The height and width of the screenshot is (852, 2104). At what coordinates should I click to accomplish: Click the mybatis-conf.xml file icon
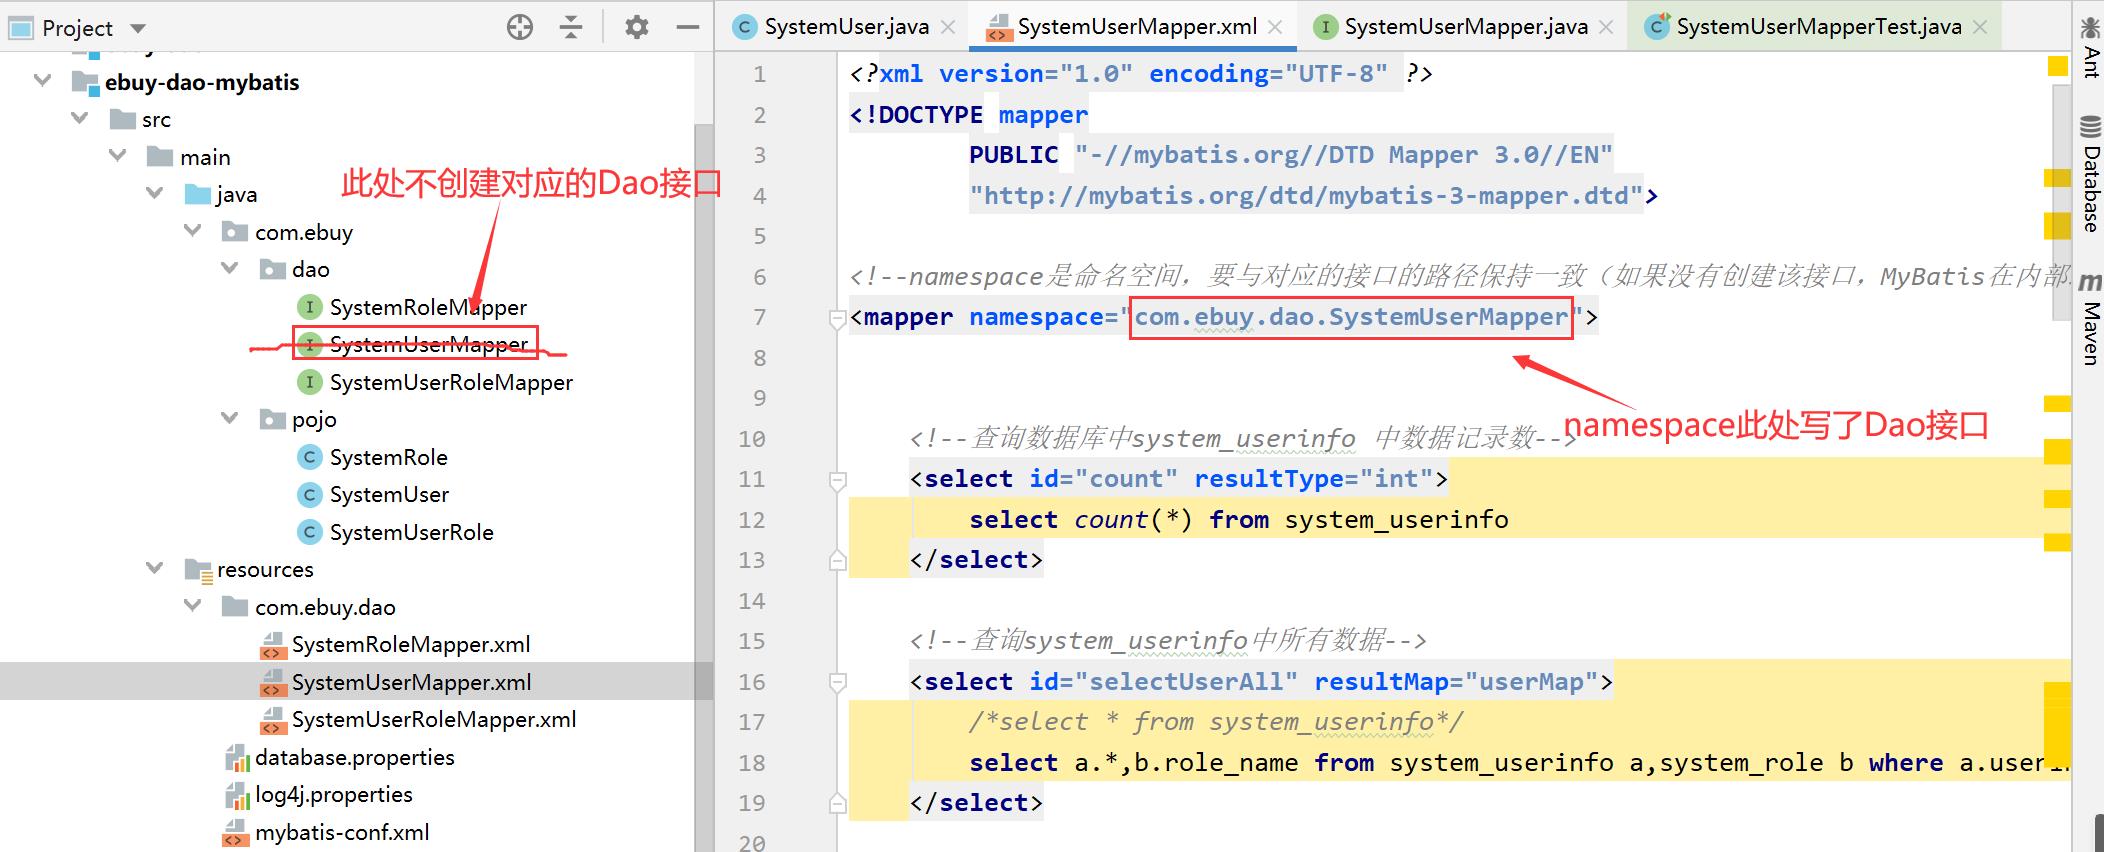[235, 833]
